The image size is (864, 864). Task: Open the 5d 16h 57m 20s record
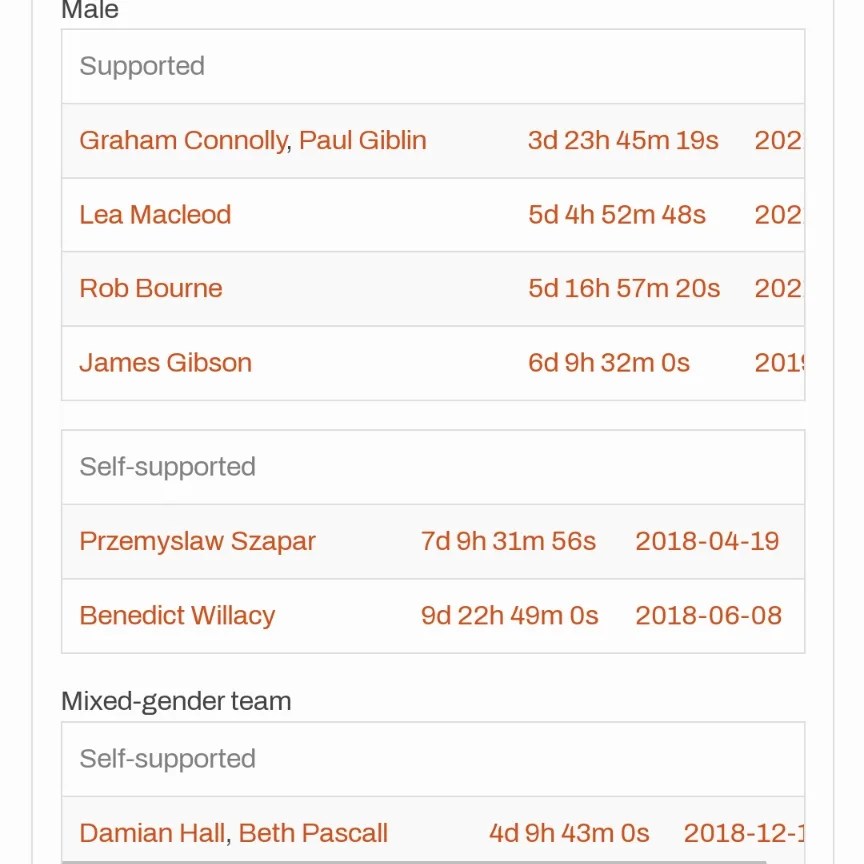coord(624,289)
